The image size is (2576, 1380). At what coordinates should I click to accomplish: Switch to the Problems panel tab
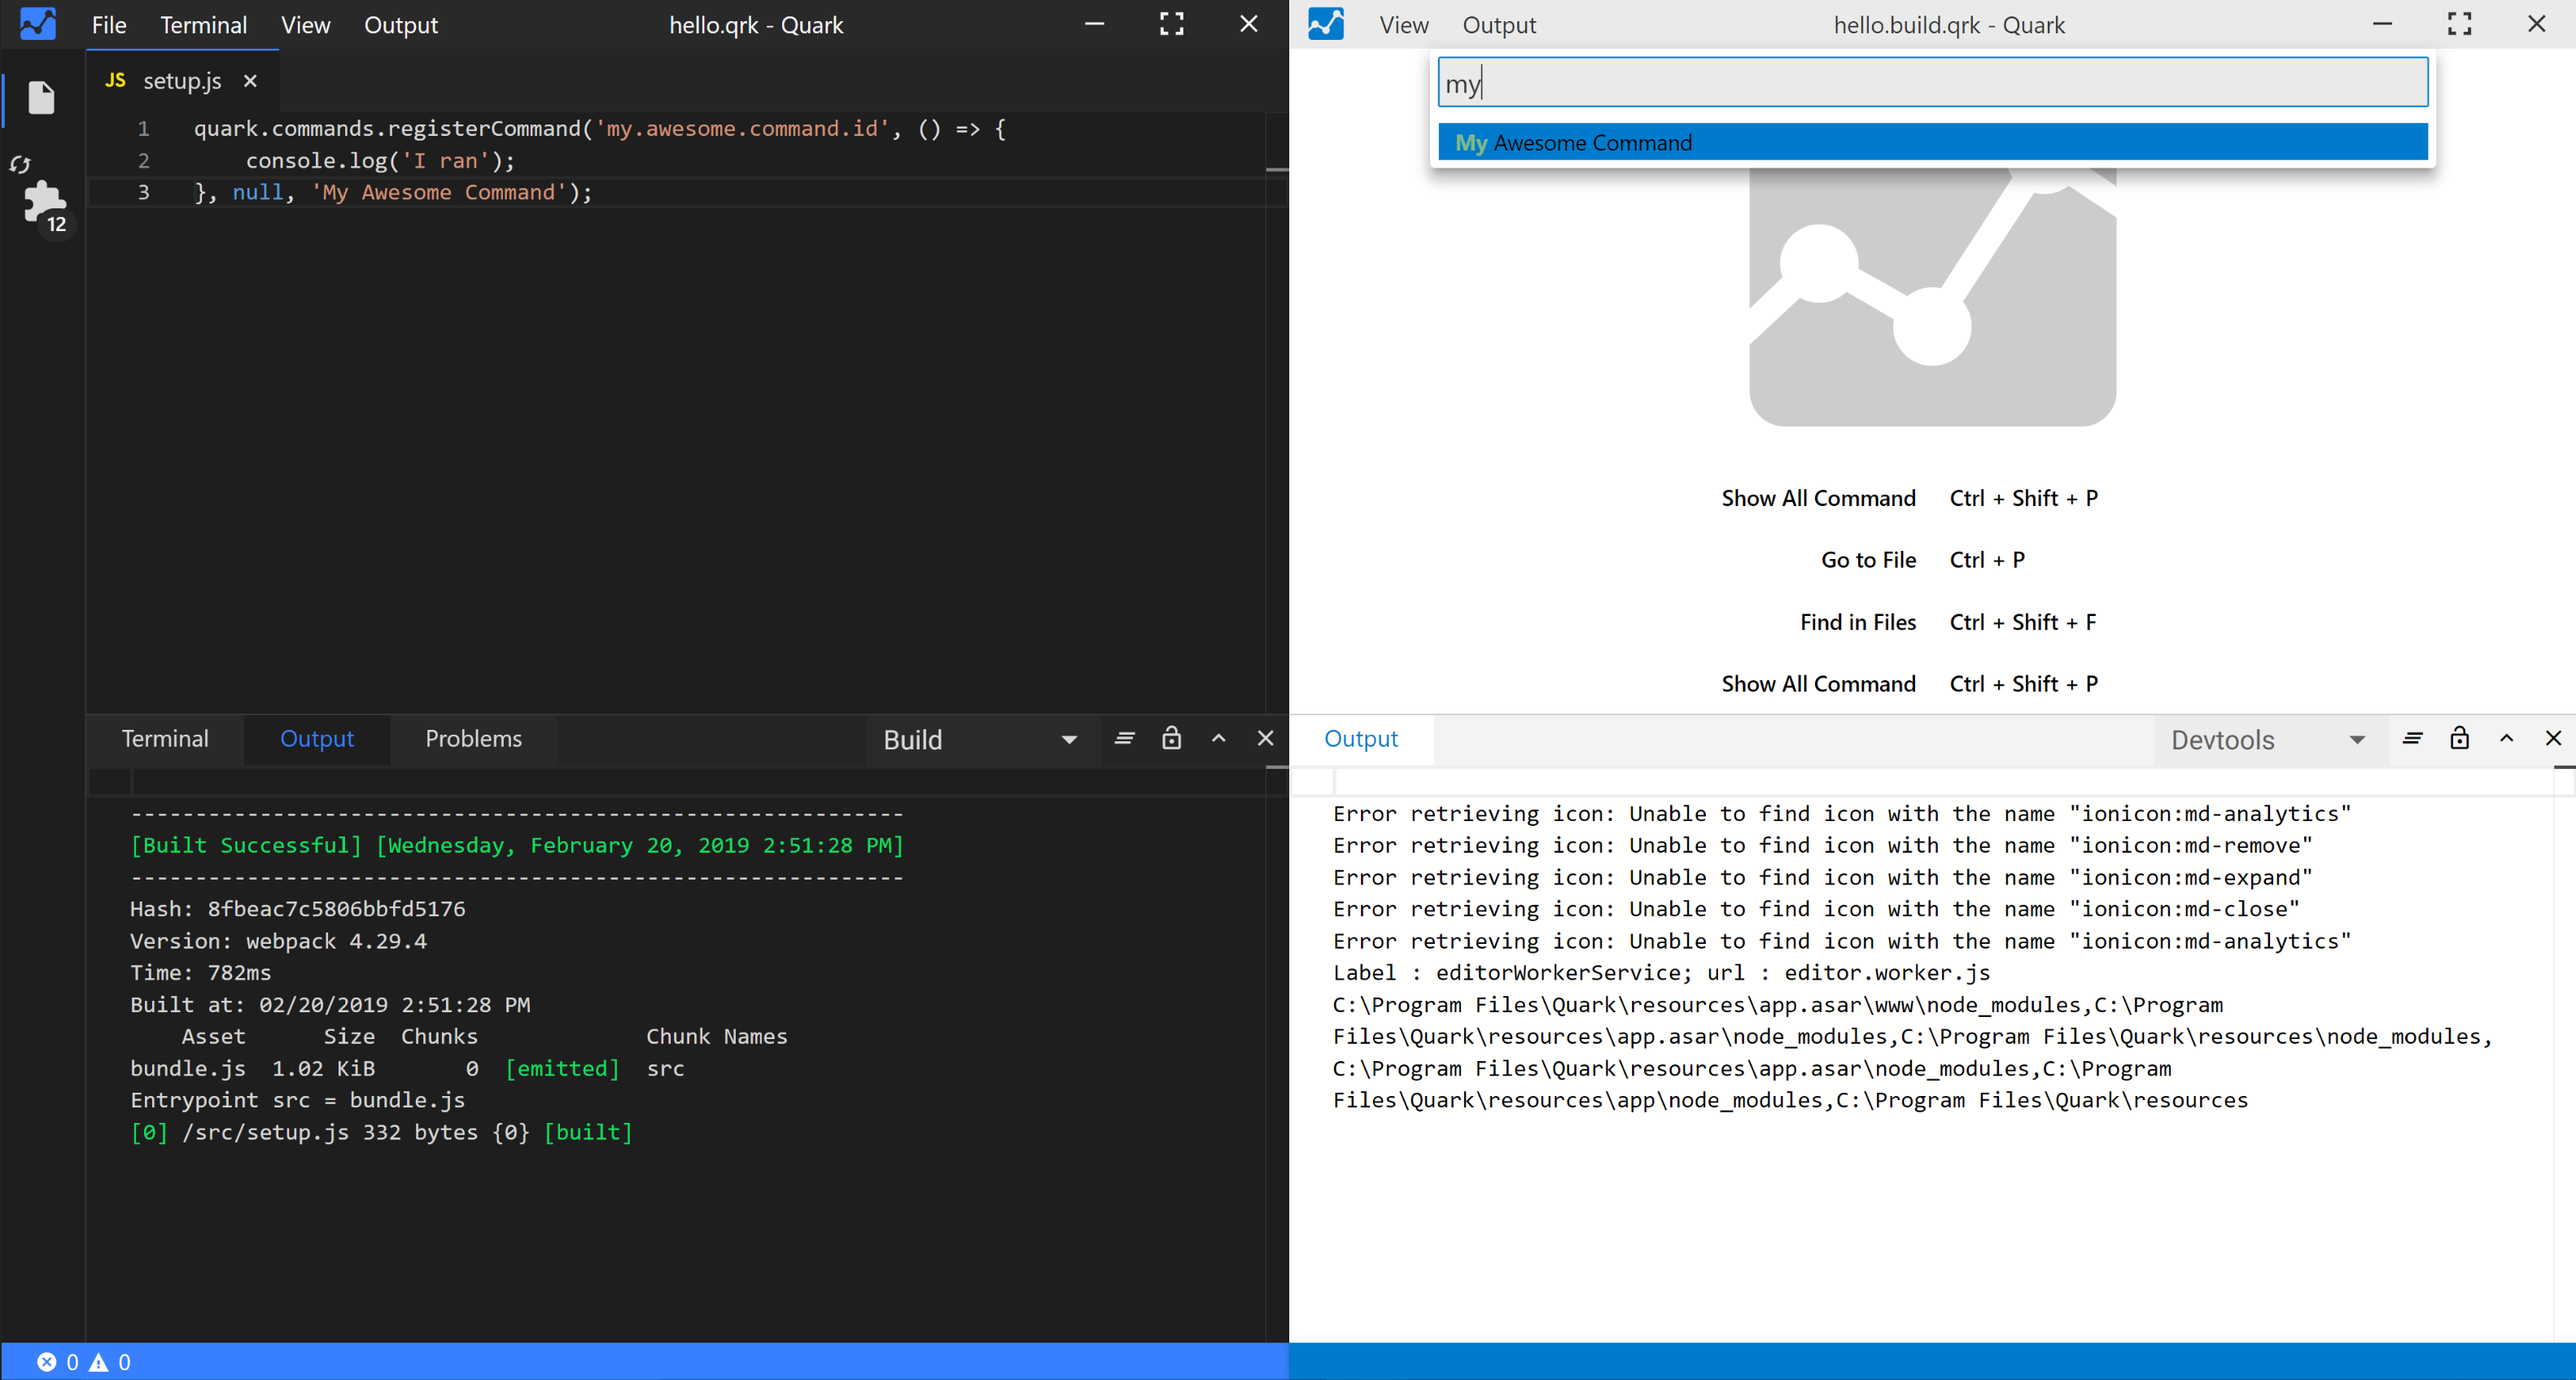(473, 738)
